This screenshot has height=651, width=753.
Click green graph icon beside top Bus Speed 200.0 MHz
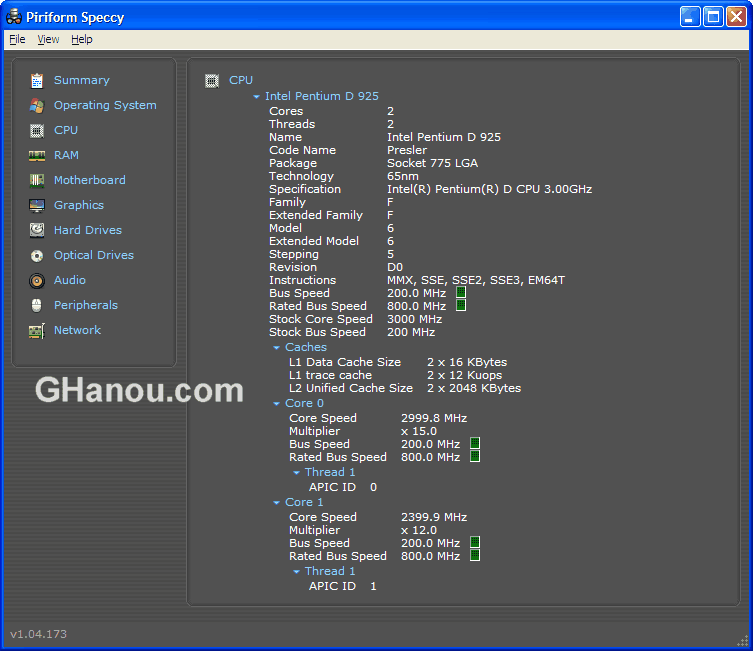click(461, 292)
